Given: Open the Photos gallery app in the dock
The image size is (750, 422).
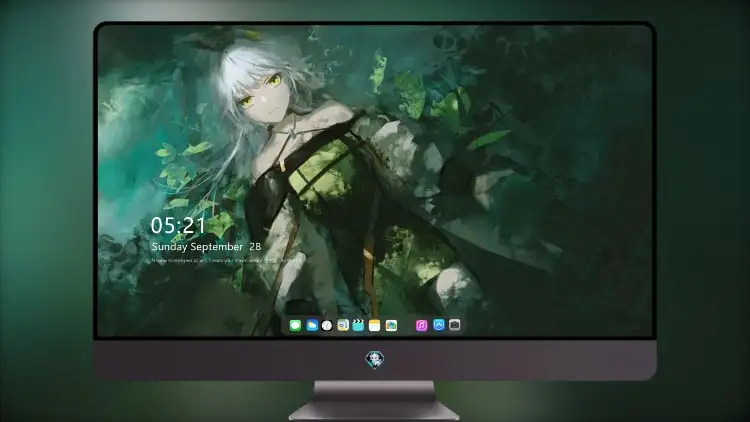Looking at the screenshot, I should pos(391,325).
